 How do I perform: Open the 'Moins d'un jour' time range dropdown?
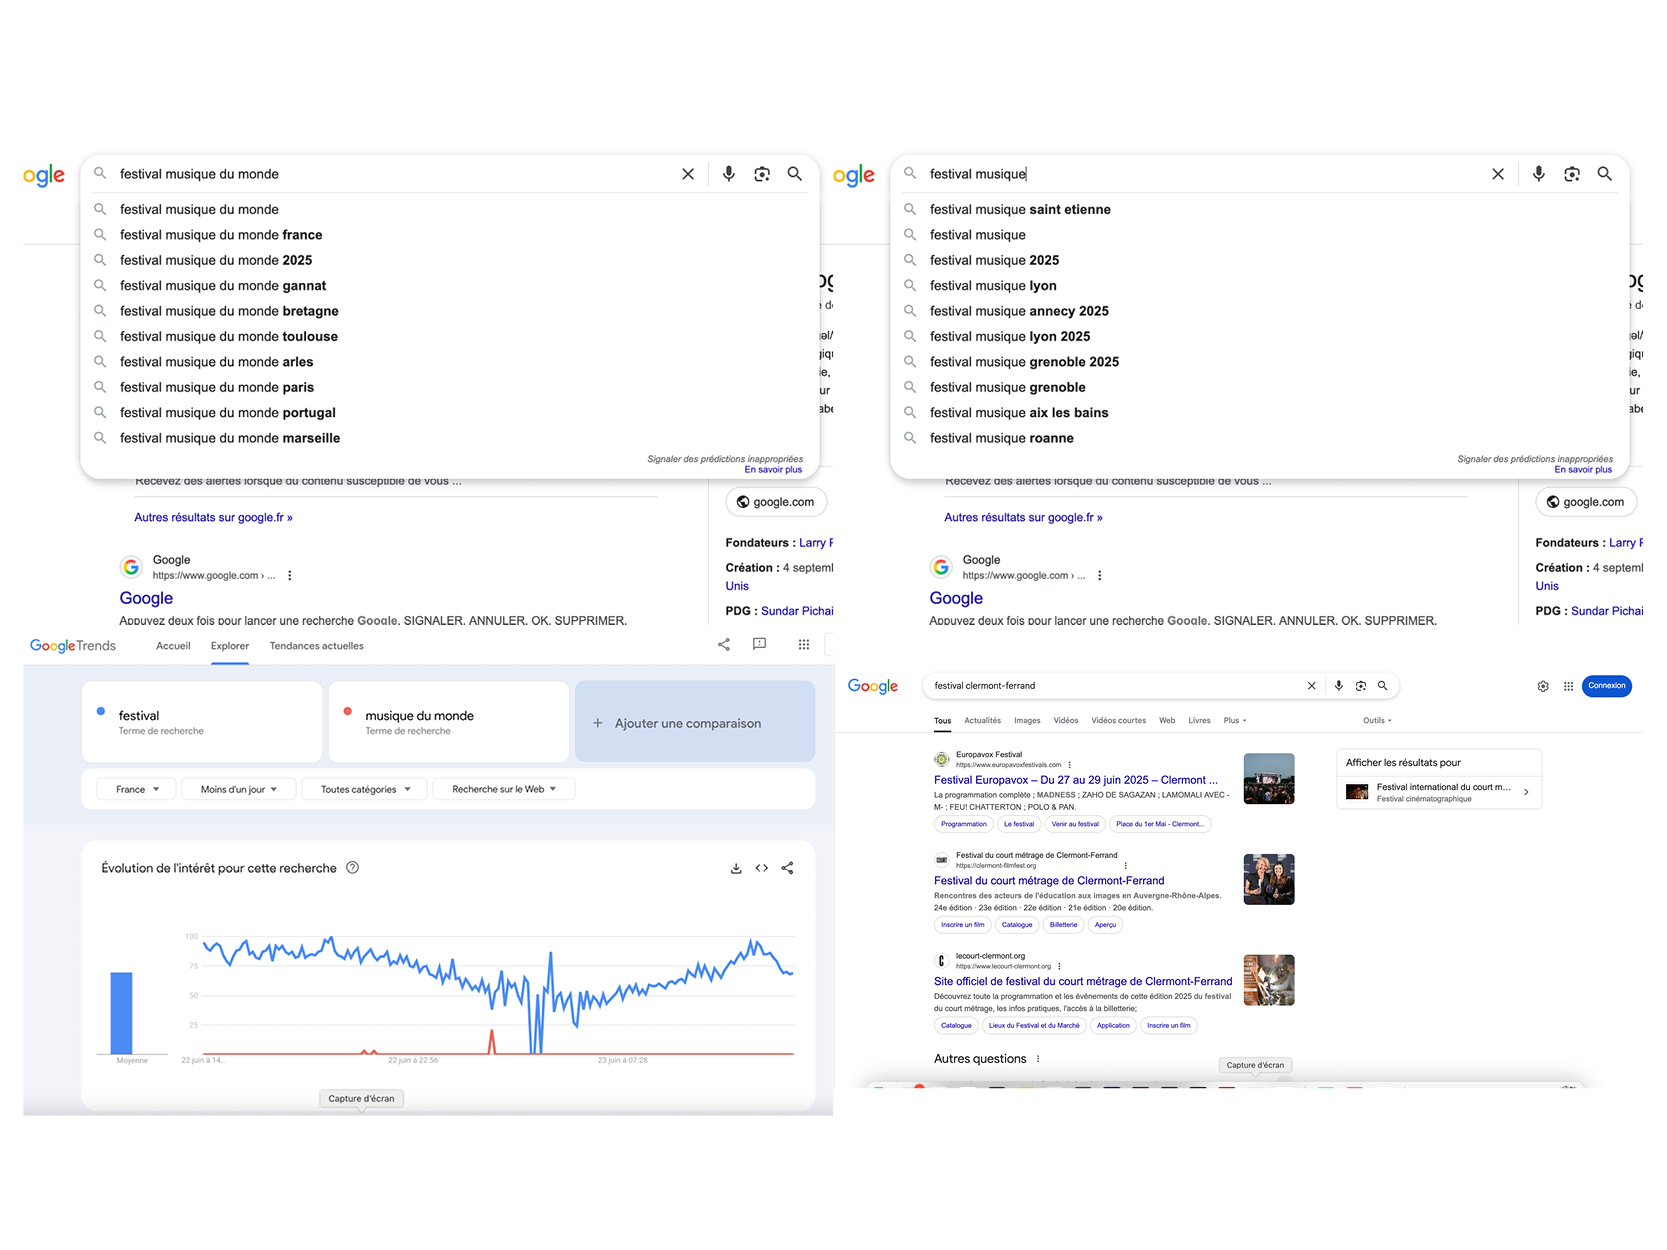[x=239, y=789]
